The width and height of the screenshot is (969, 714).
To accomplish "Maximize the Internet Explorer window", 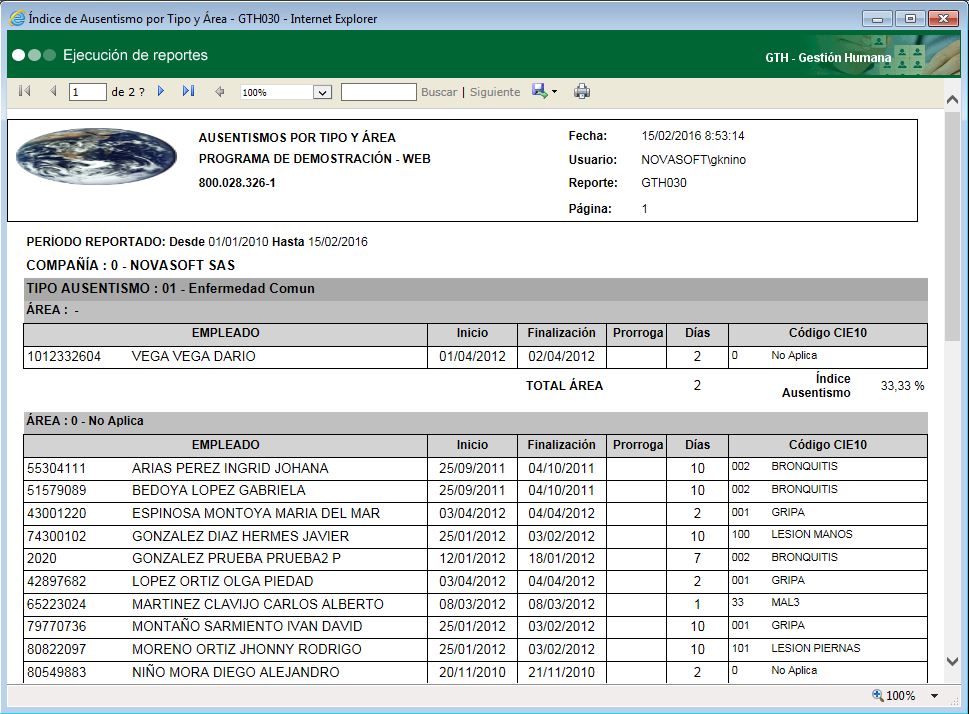I will 910,19.
